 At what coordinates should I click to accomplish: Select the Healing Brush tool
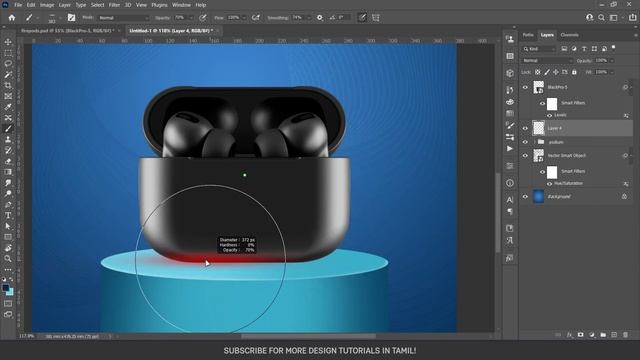coord(8,118)
